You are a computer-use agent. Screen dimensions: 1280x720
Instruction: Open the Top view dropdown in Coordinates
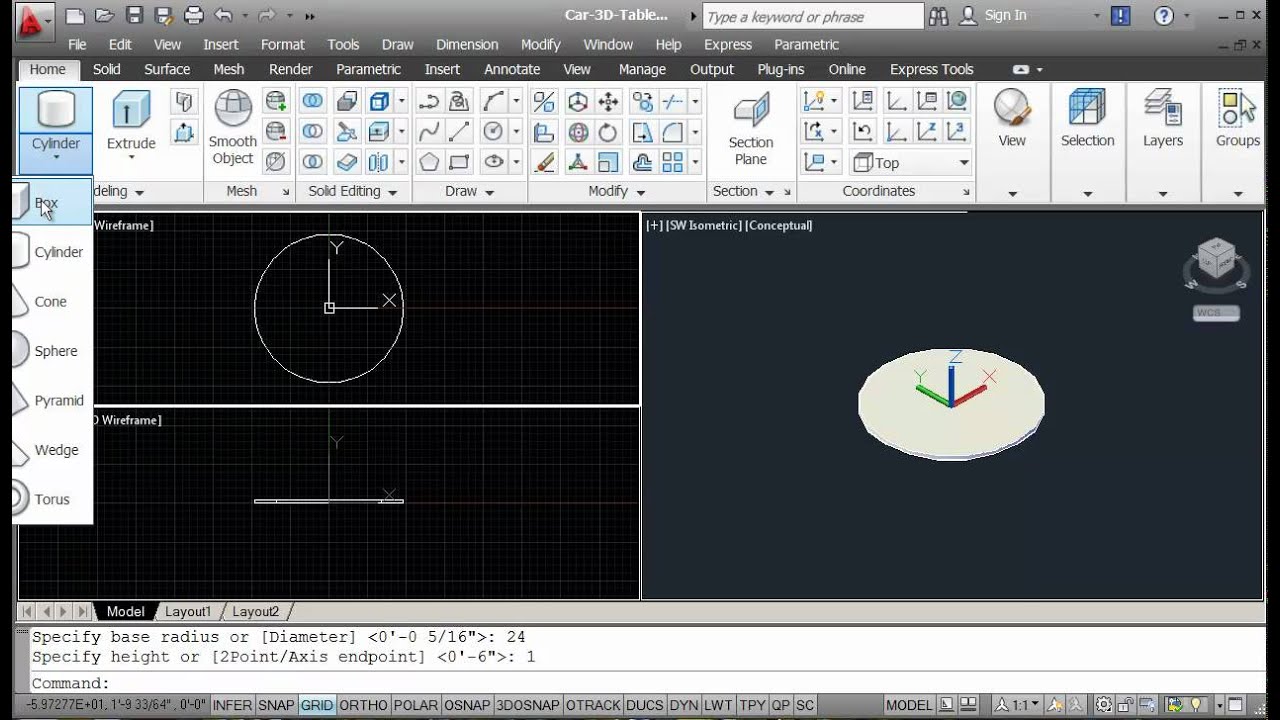(x=910, y=162)
